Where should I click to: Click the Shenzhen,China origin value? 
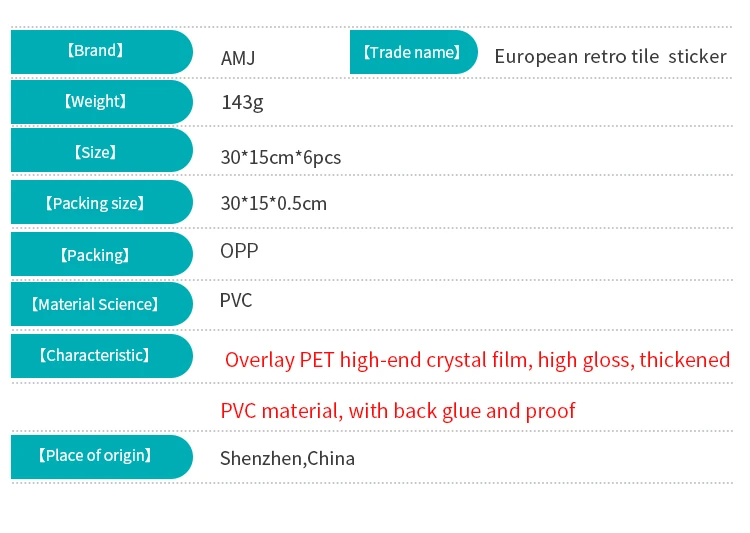[x=287, y=459]
